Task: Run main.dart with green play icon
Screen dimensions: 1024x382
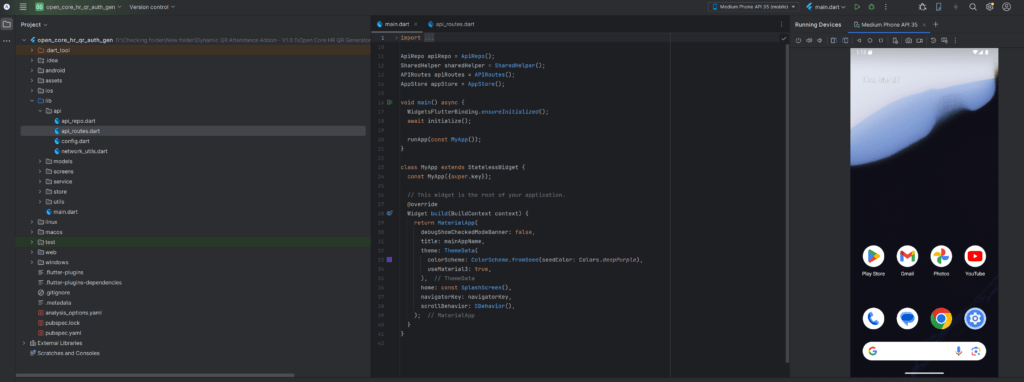Action: (857, 7)
